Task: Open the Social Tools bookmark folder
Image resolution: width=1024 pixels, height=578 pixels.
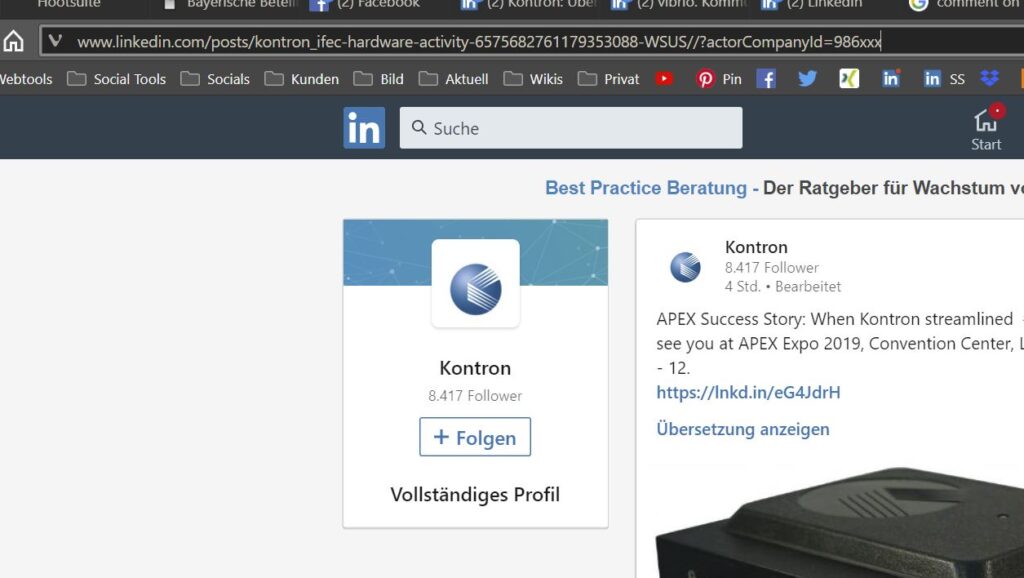Action: coord(117,78)
